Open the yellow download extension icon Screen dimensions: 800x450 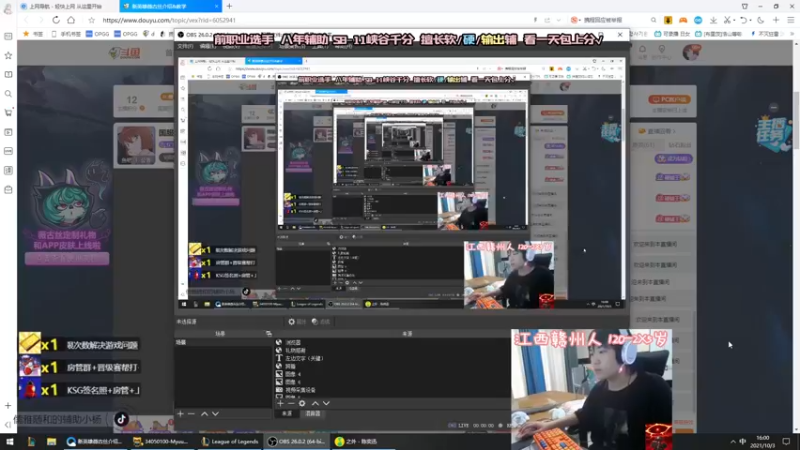[668, 20]
